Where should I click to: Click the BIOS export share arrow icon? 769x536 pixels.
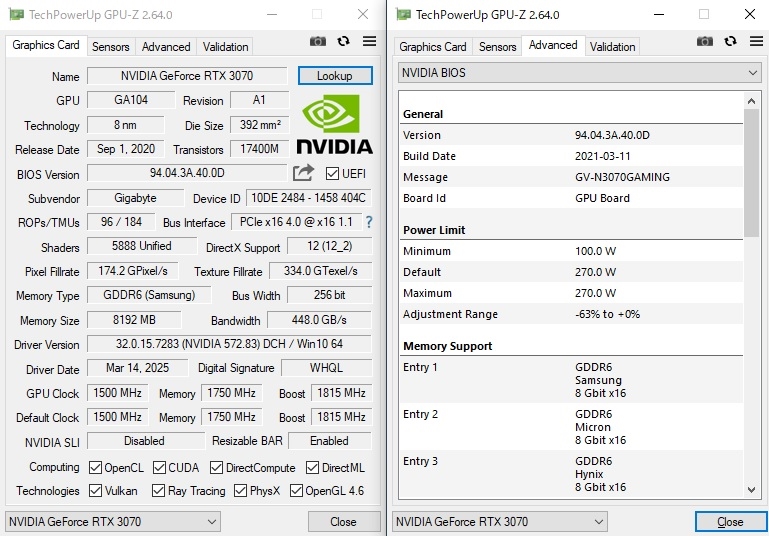(303, 173)
